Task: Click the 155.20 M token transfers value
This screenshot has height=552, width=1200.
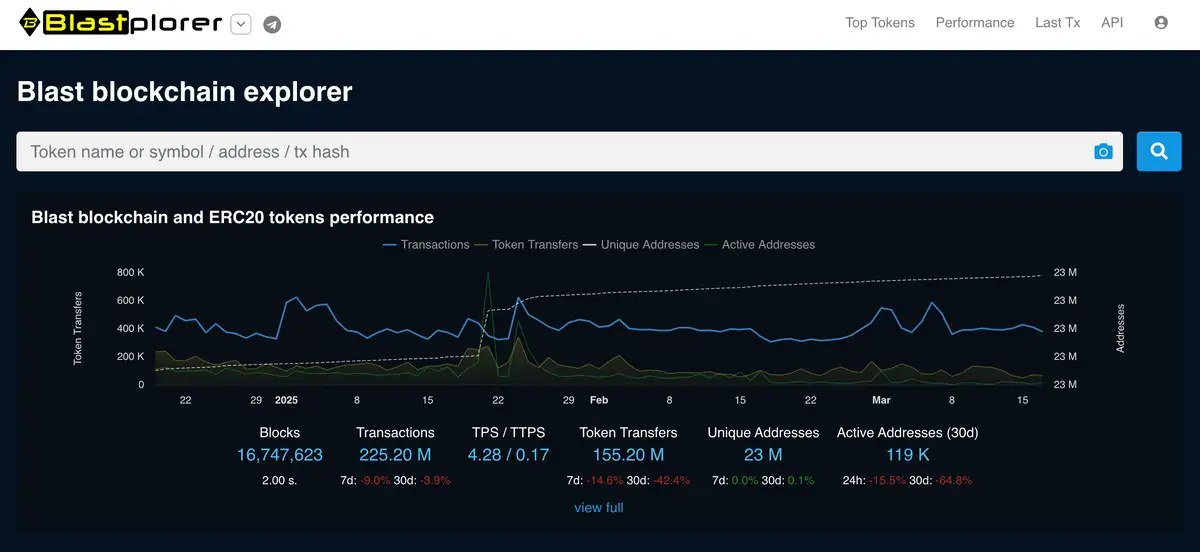Action: point(628,455)
